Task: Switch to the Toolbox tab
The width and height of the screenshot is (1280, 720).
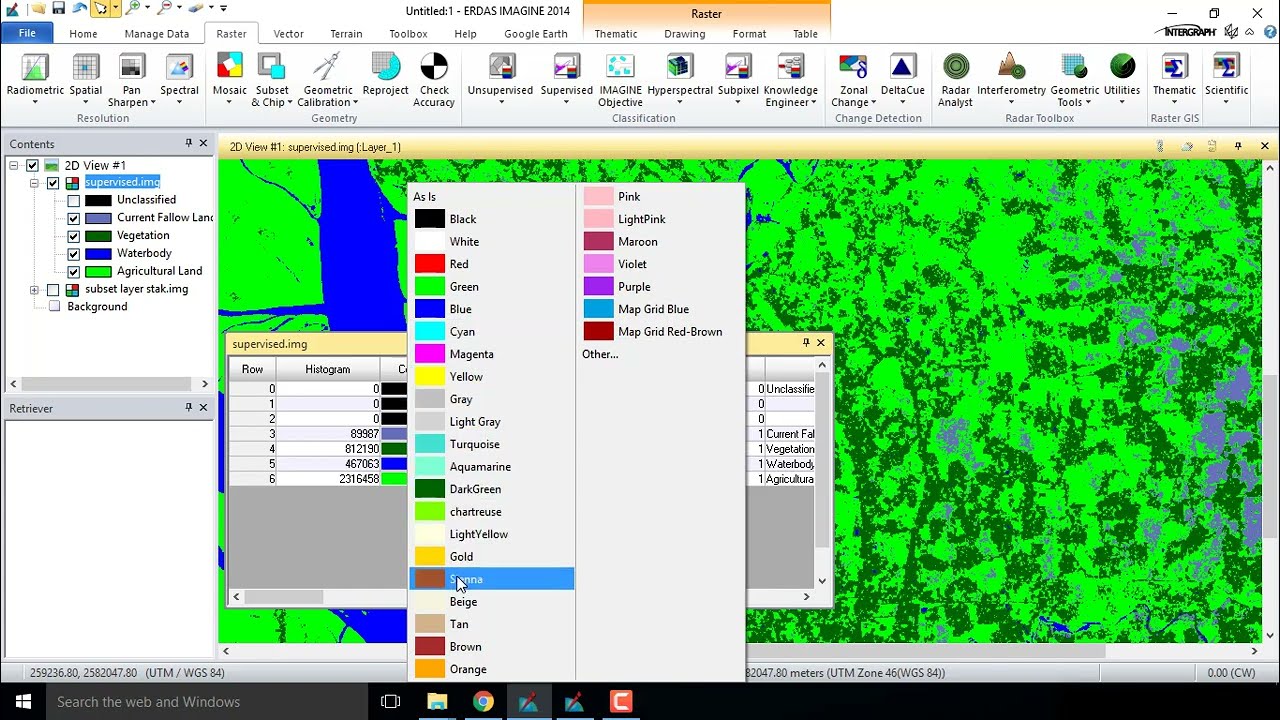Action: 408,34
